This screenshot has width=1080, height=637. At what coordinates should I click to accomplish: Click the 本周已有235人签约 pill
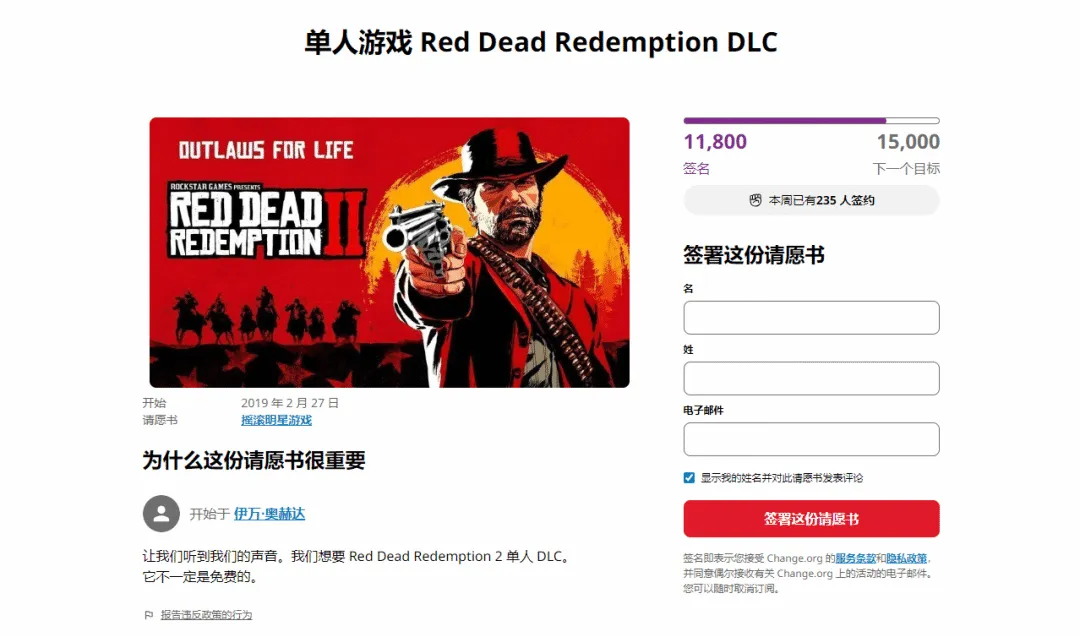tap(811, 200)
